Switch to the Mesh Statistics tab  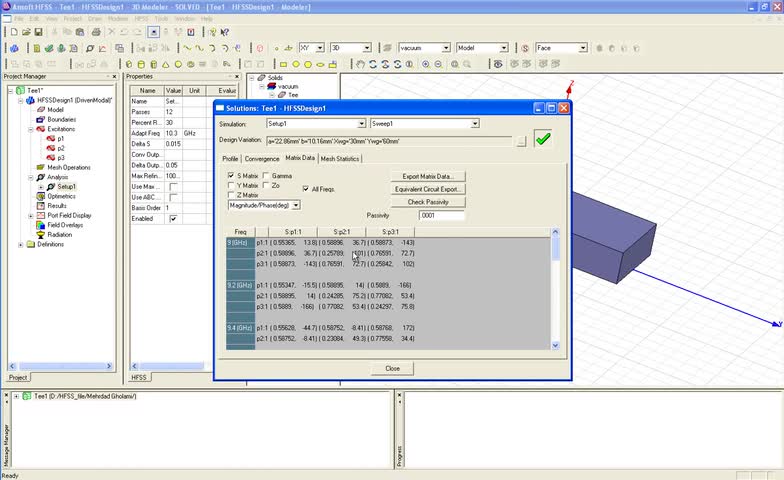pyautogui.click(x=340, y=158)
